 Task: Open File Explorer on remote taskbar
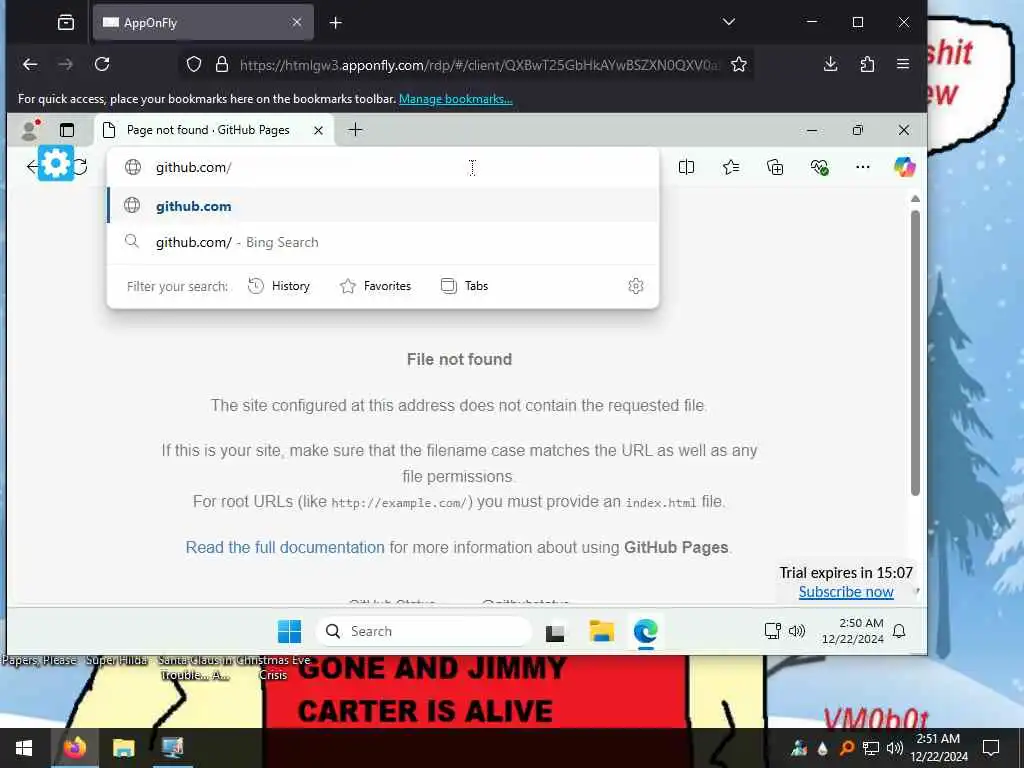point(601,632)
